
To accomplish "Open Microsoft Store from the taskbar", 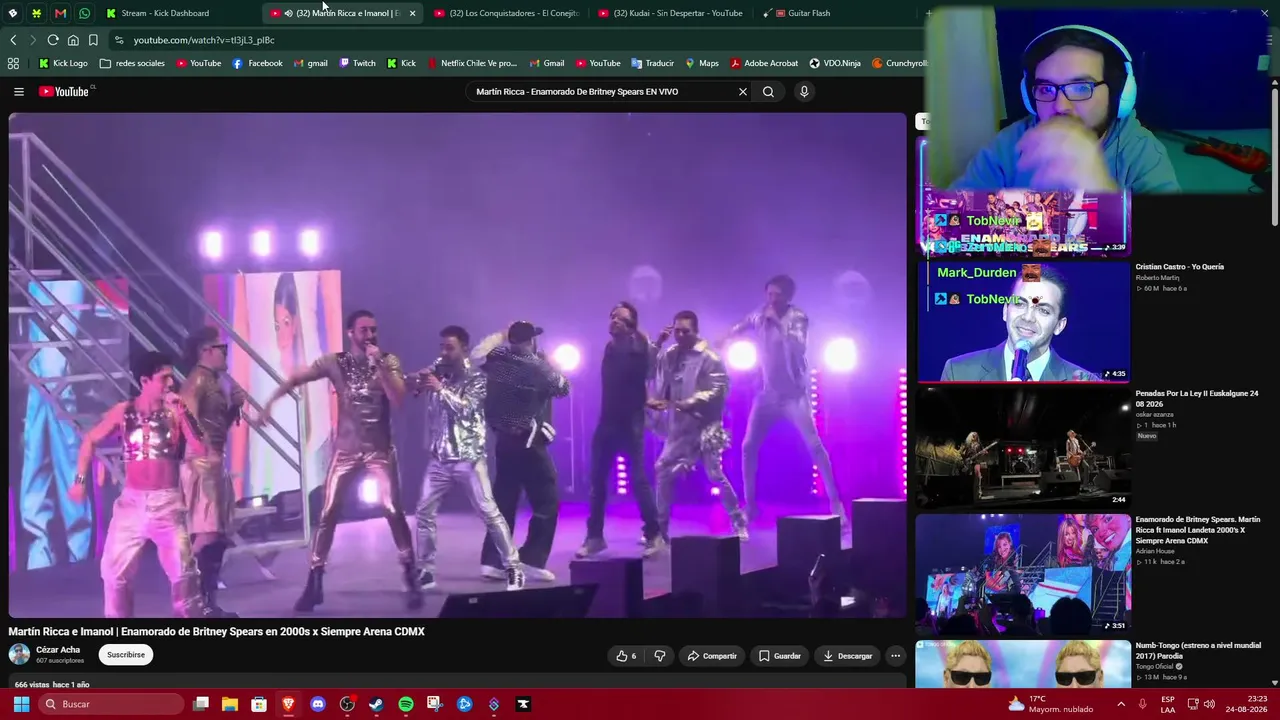I will coord(259,704).
